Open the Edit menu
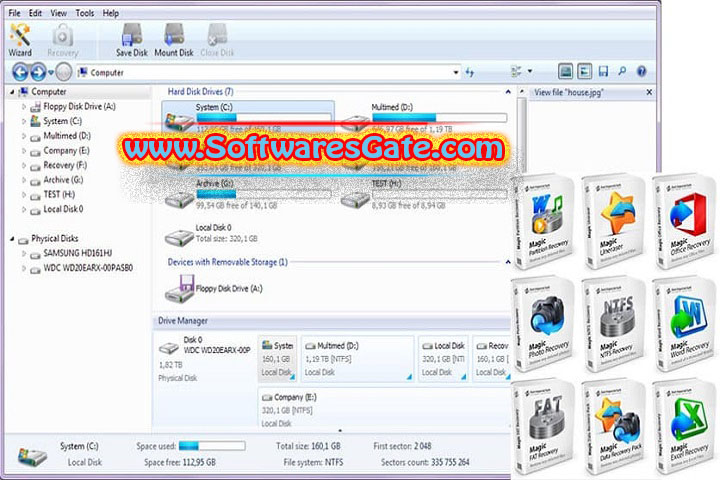 click(x=35, y=13)
